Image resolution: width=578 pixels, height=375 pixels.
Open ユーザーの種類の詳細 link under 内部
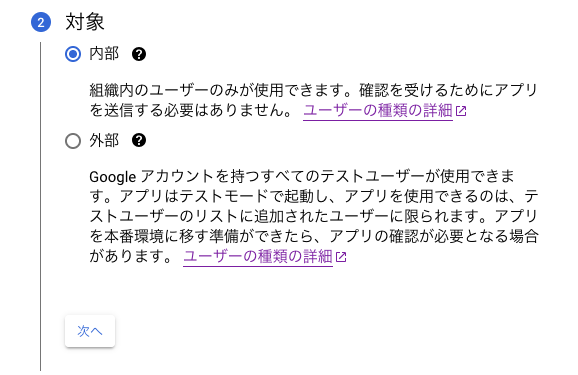pos(378,110)
